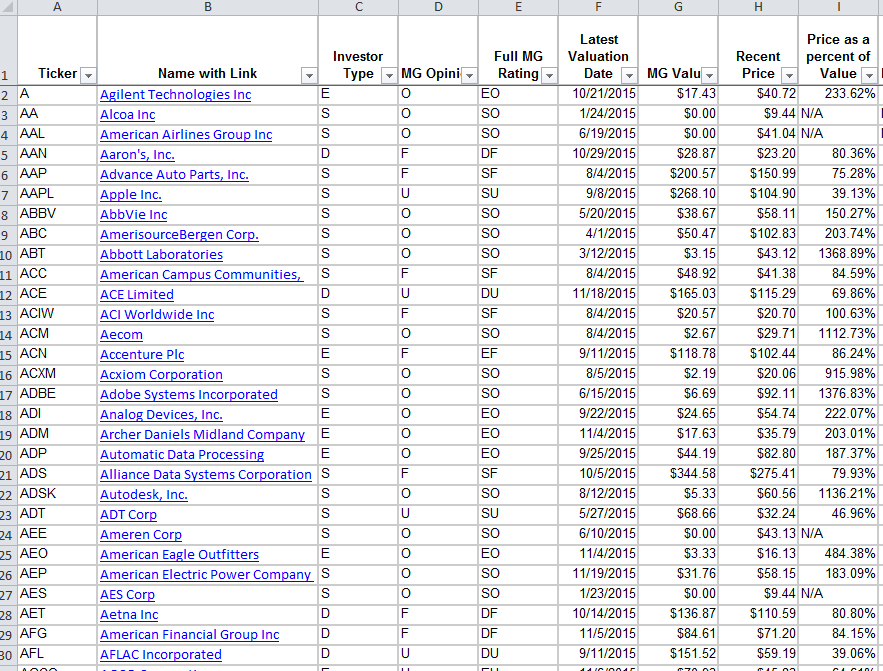Follow the American Campus Communities link

(x=202, y=275)
